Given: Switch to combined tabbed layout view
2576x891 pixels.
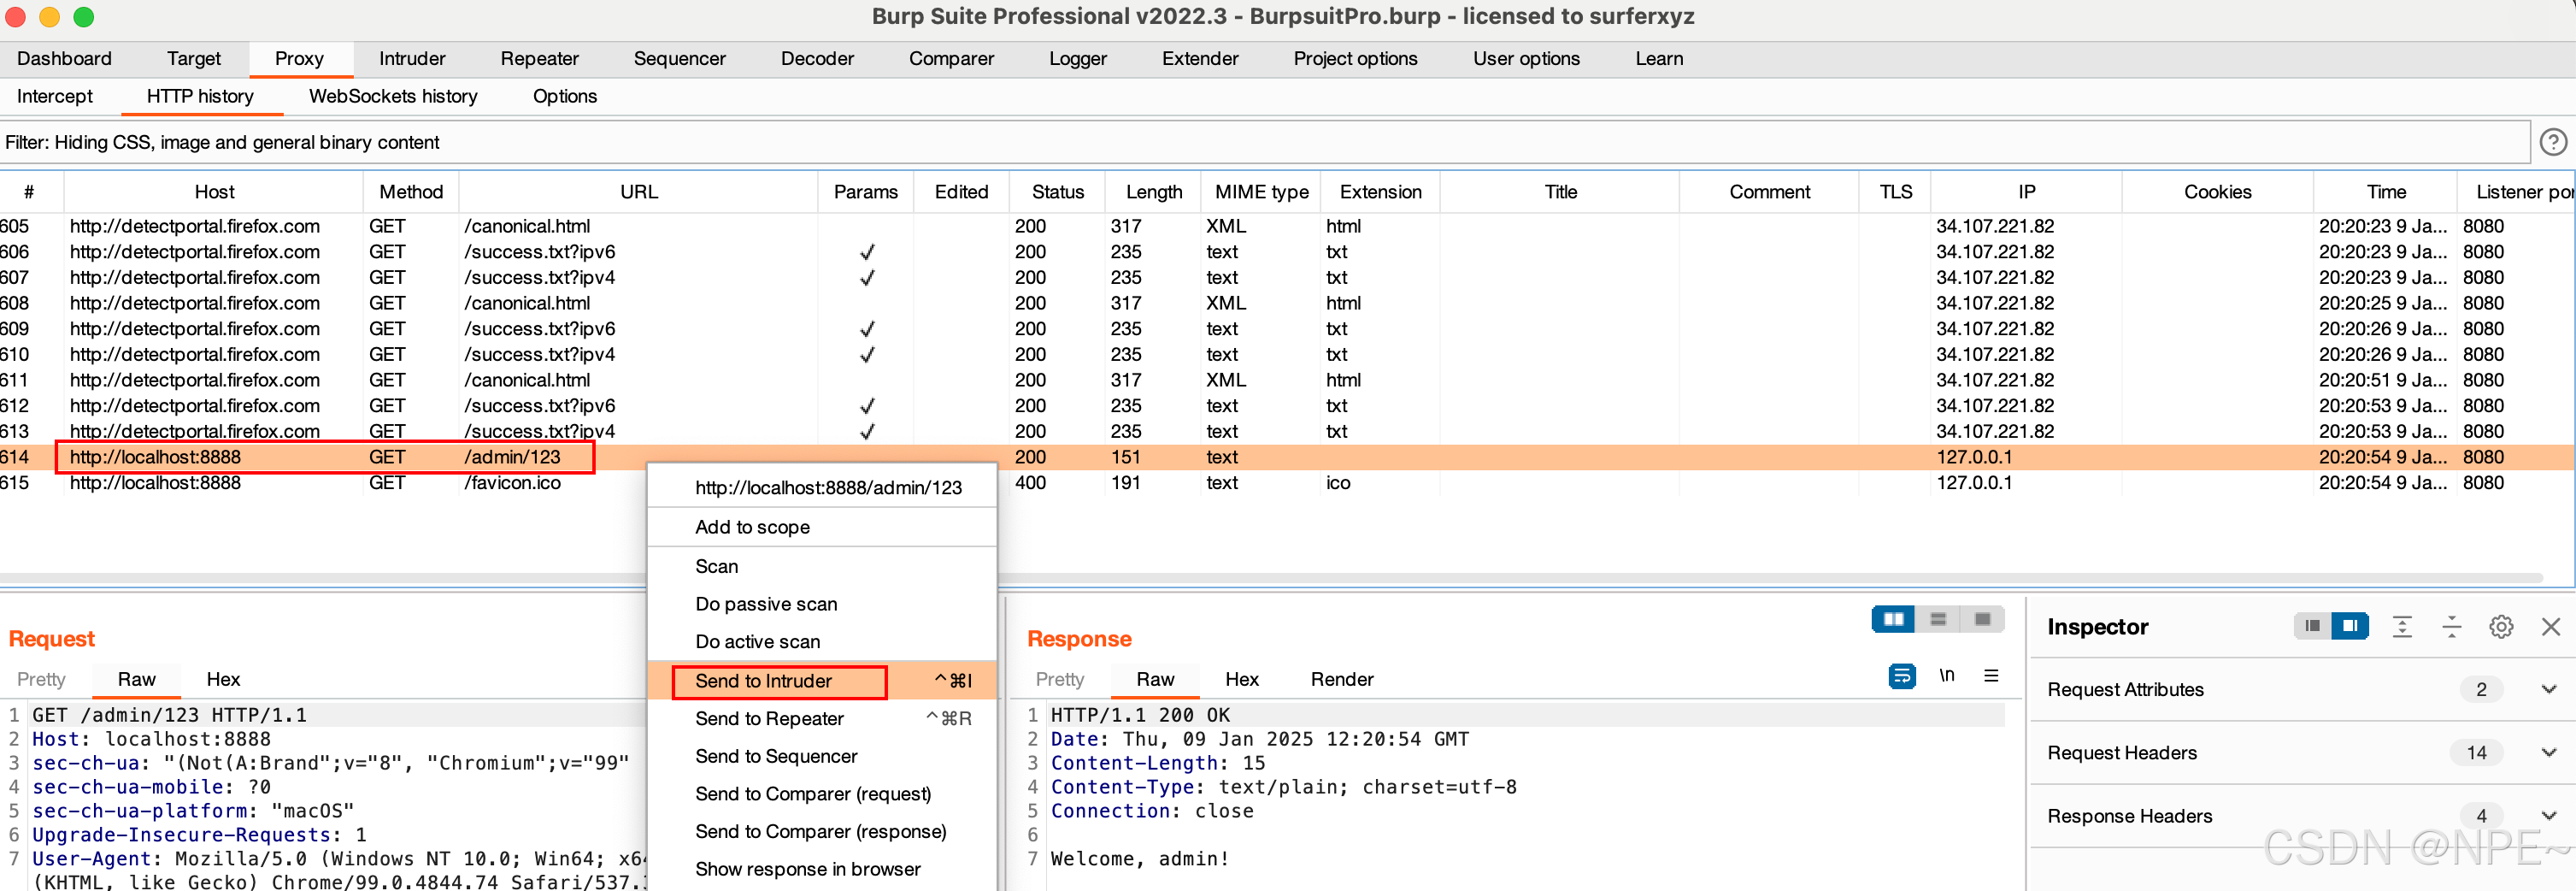Looking at the screenshot, I should (x=1982, y=620).
